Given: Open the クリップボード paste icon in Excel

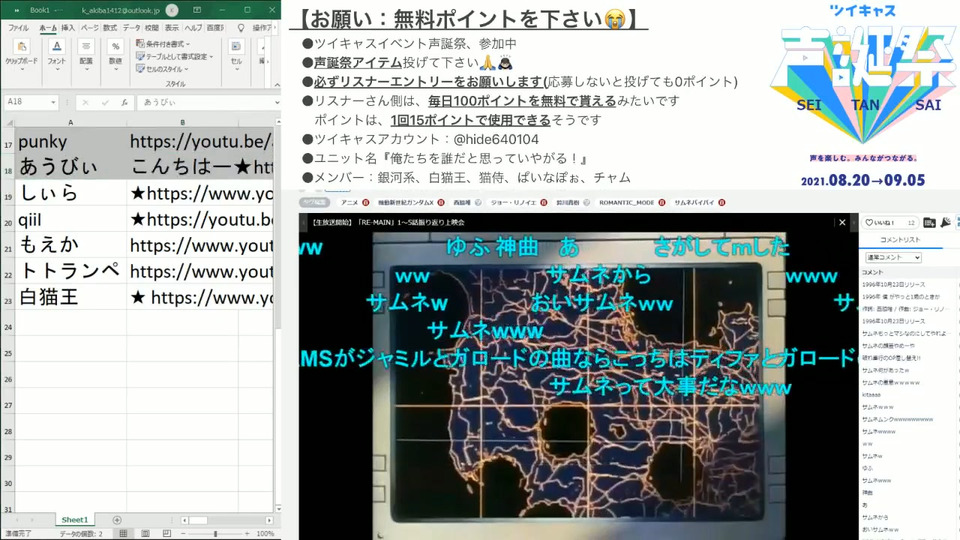Looking at the screenshot, I should coord(21,47).
